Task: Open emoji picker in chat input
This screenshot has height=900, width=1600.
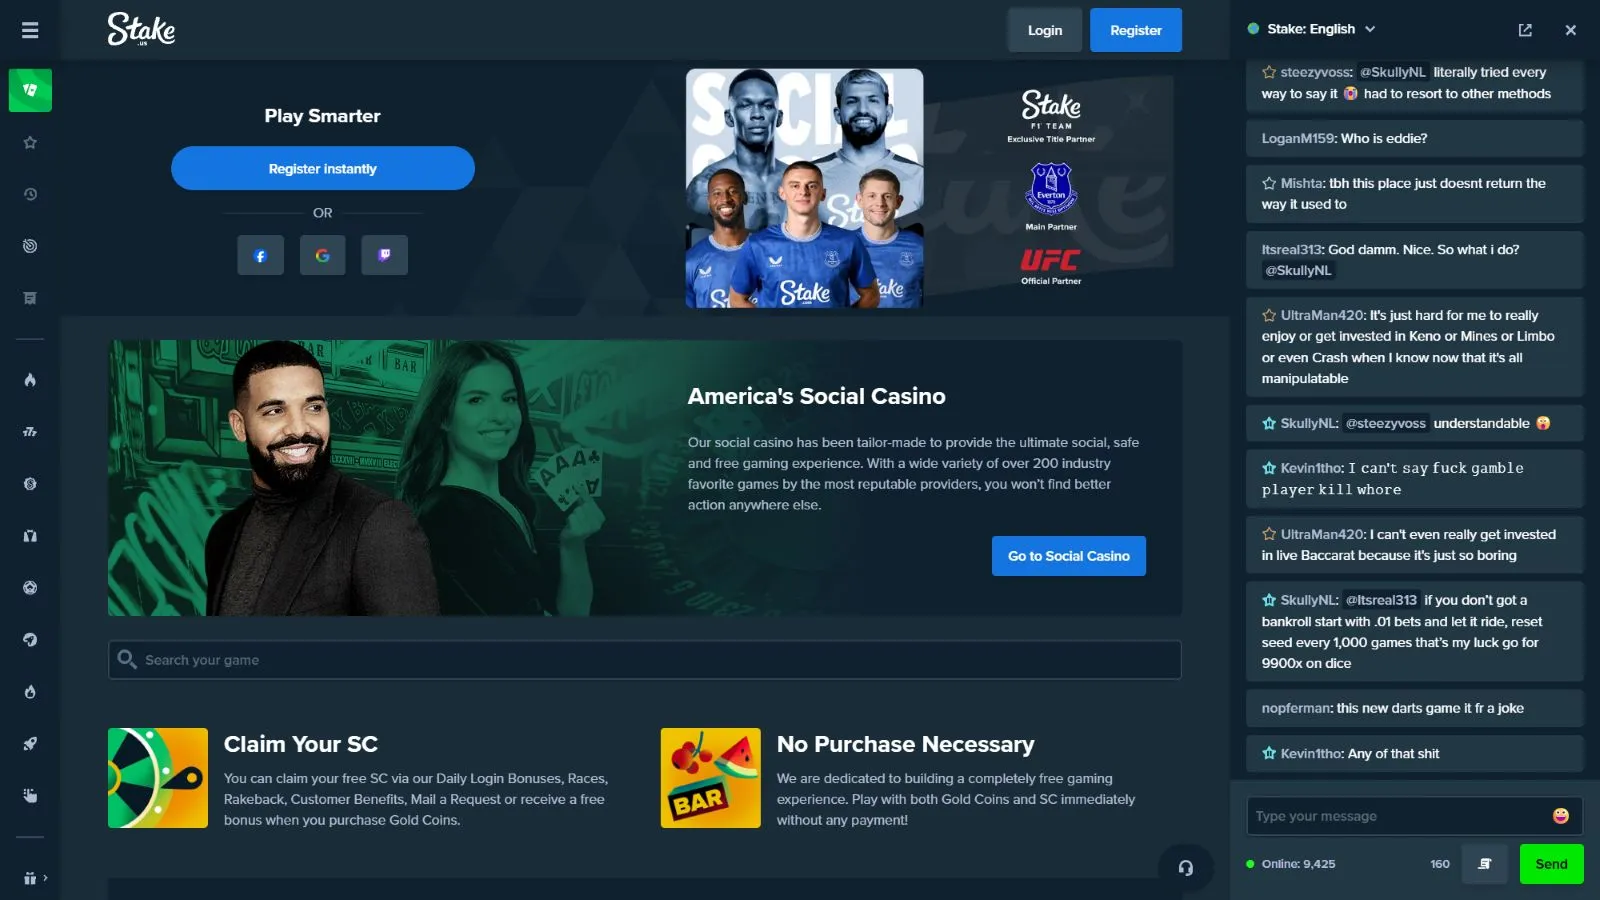Action: click(x=1560, y=816)
